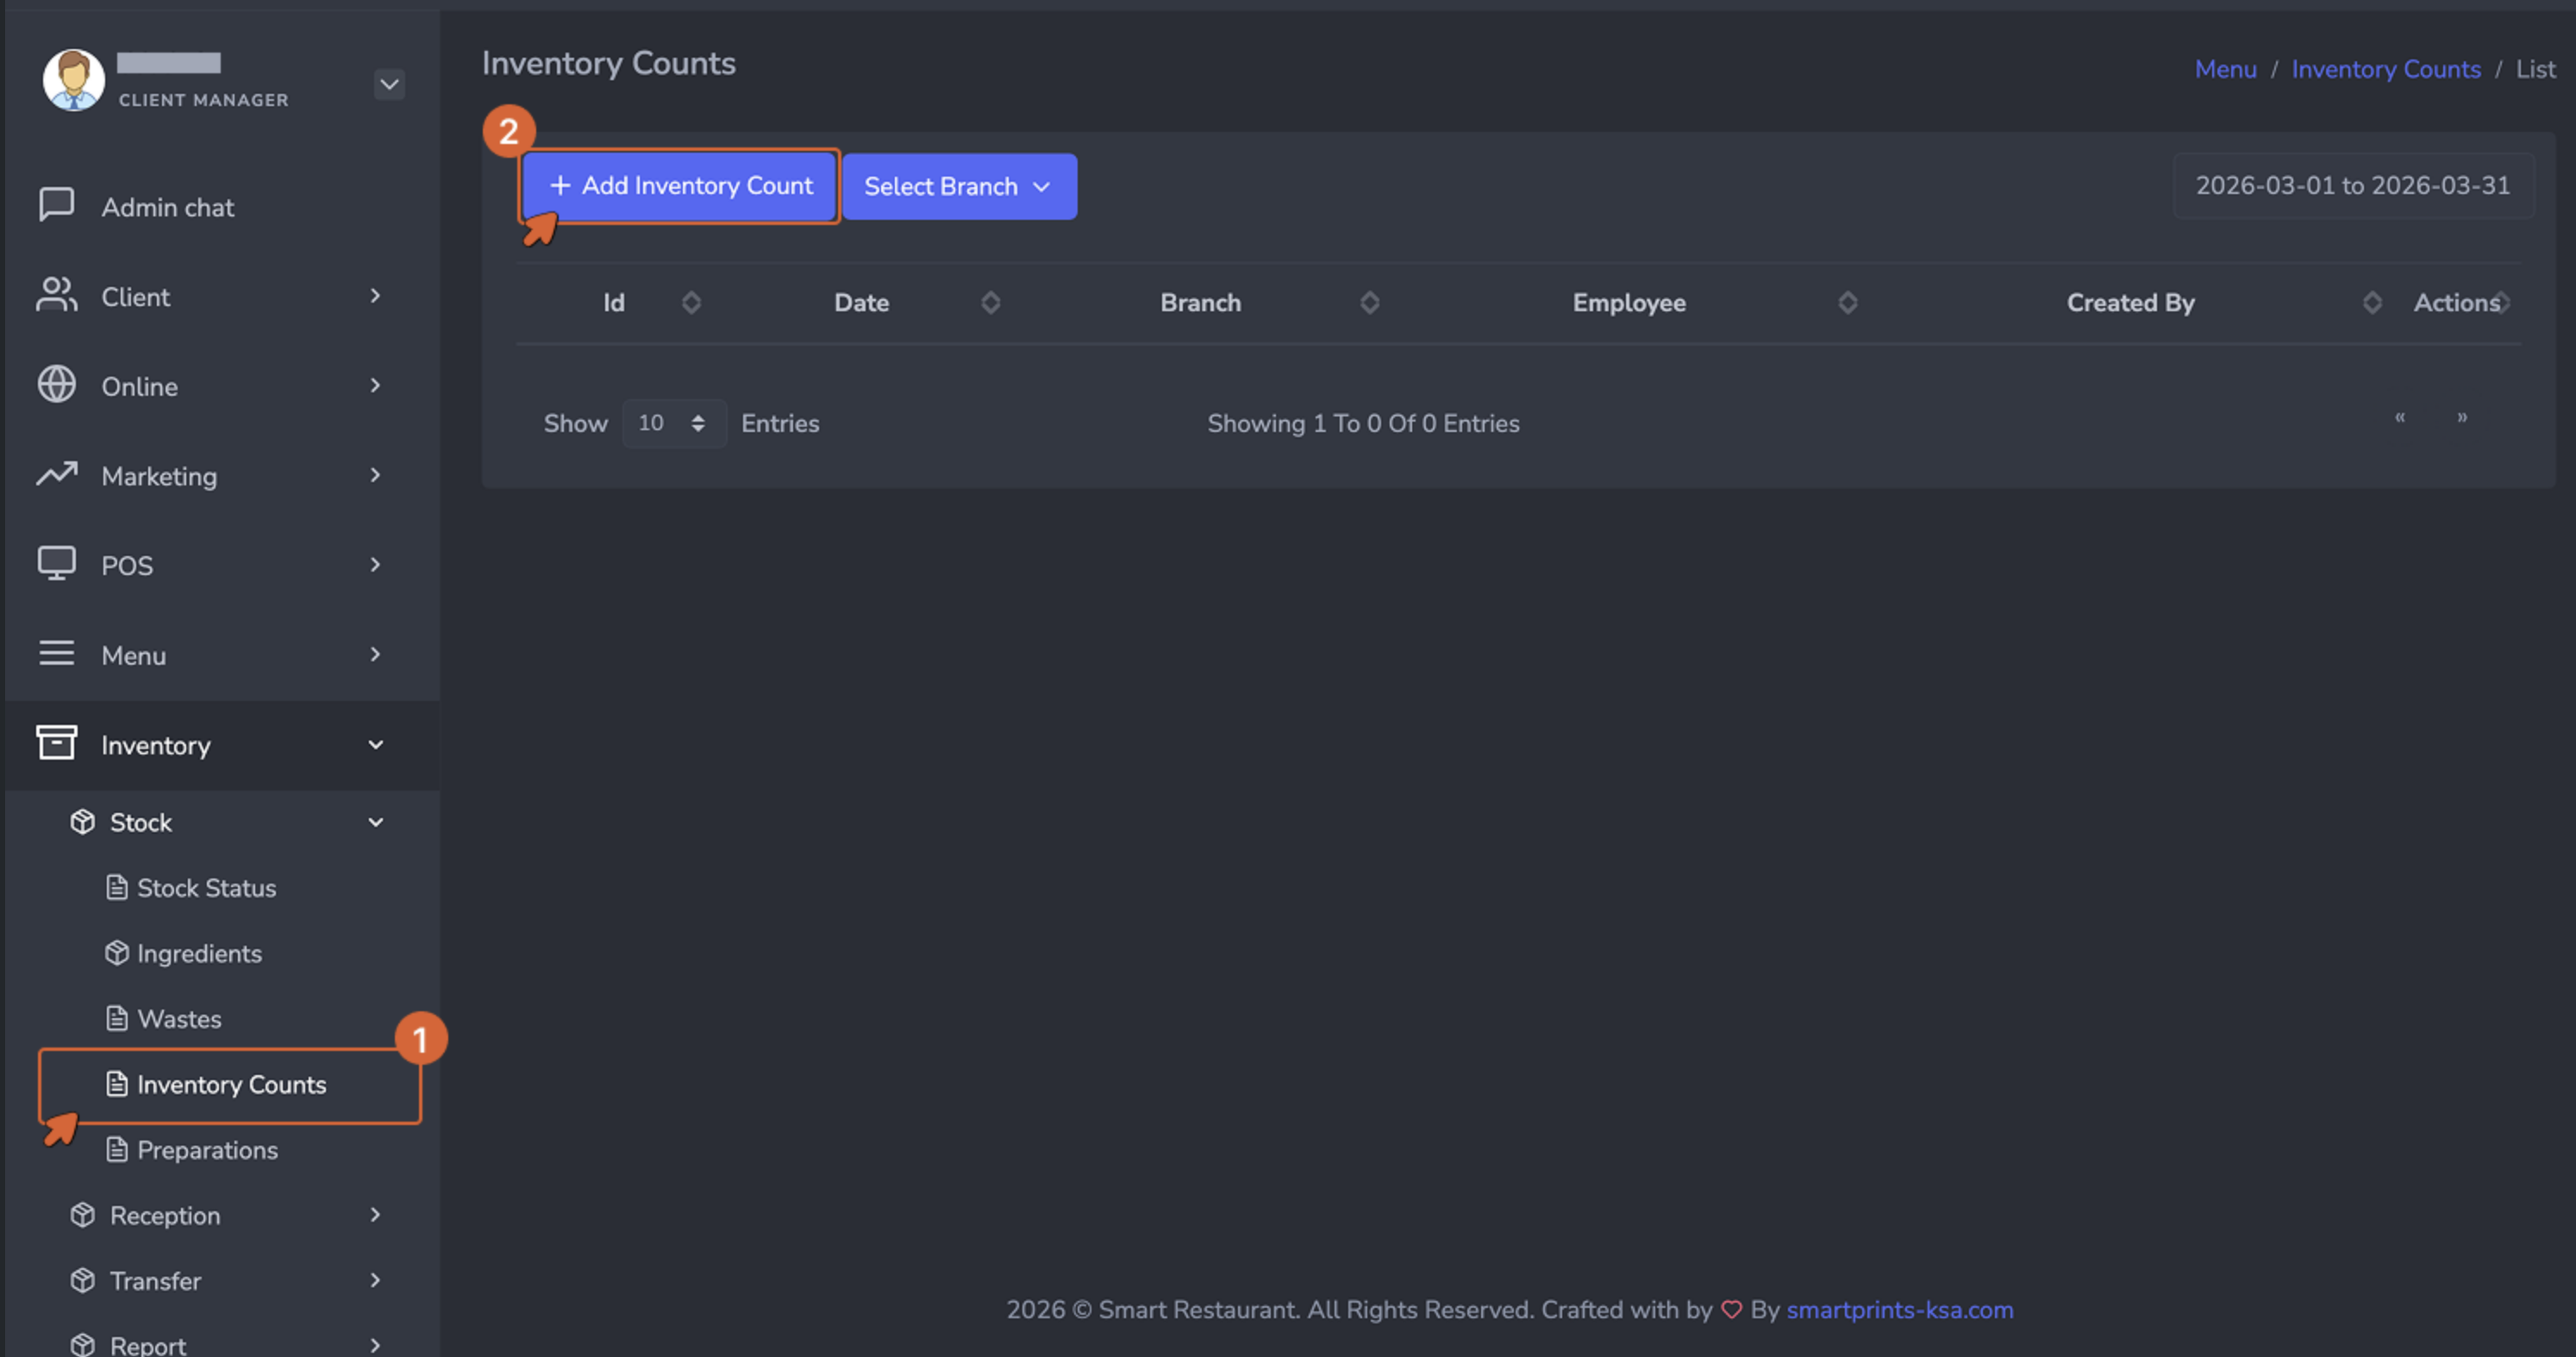
Task: Click the POS monitor icon
Action: tap(56, 563)
